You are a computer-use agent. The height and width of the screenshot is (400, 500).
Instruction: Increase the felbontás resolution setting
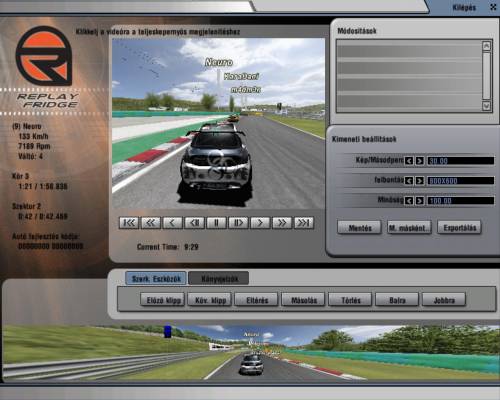pos(420,181)
